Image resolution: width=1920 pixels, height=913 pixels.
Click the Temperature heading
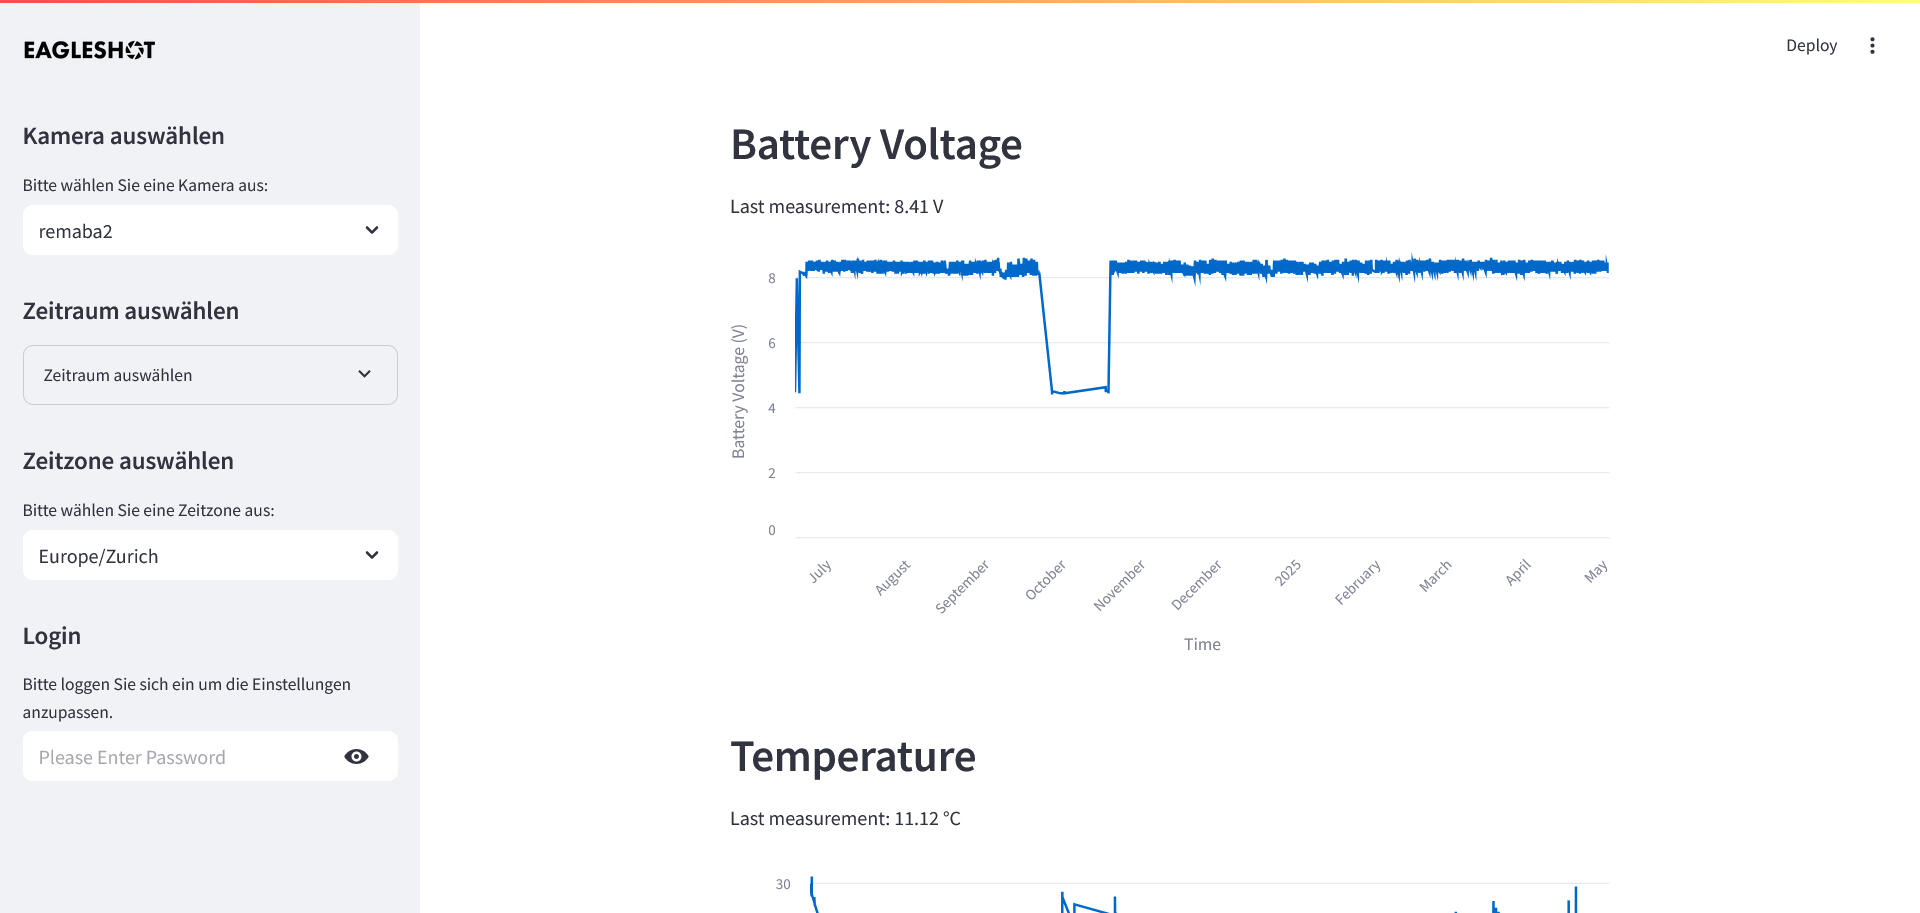(853, 757)
